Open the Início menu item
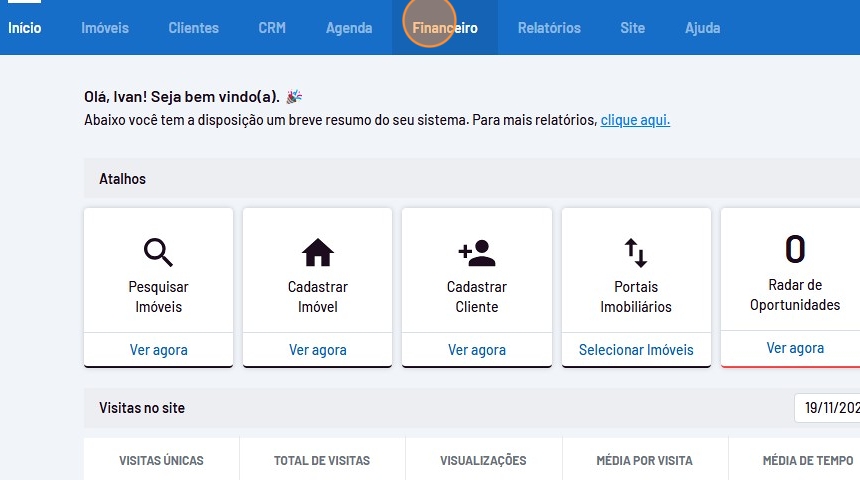Screen dimensions: 860x480 pyautogui.click(x=25, y=28)
